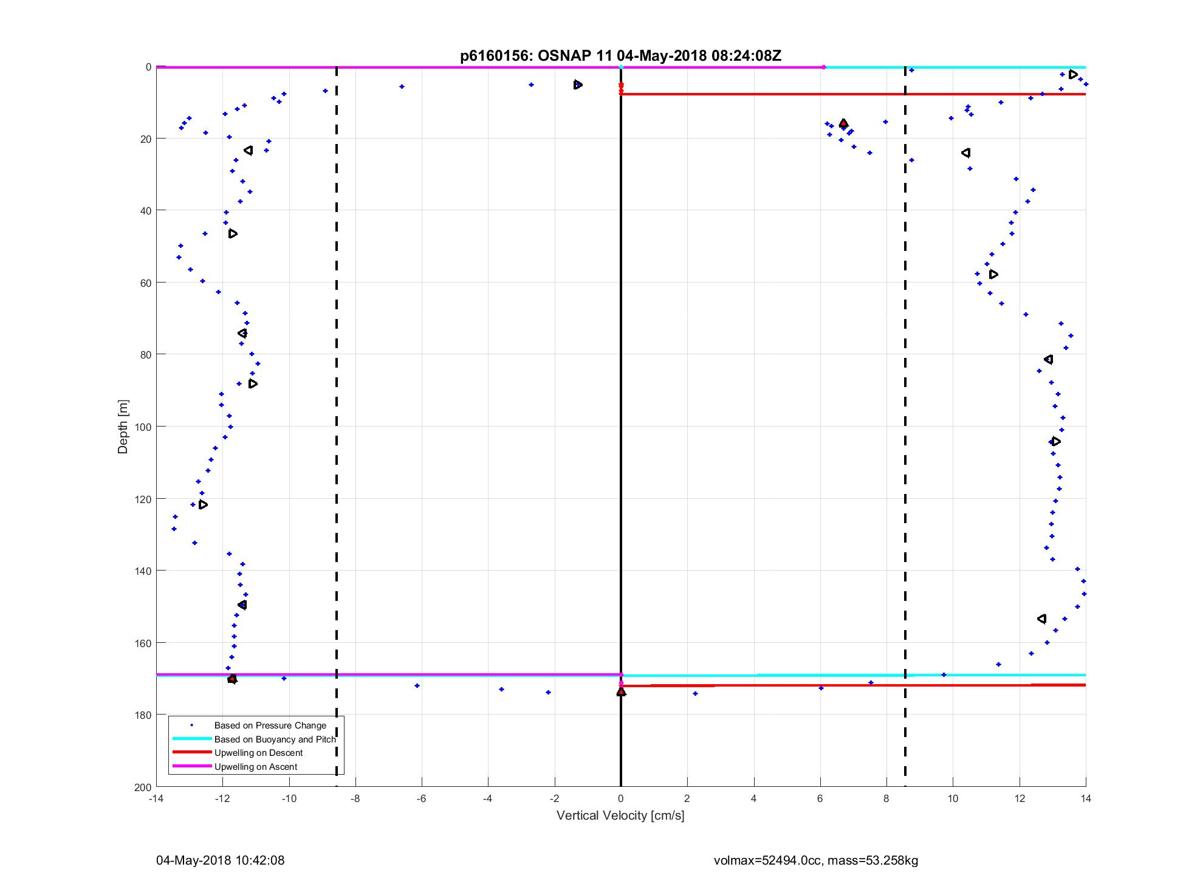Click depth axis tick label '140'
1200x885 pixels.
tap(142, 571)
